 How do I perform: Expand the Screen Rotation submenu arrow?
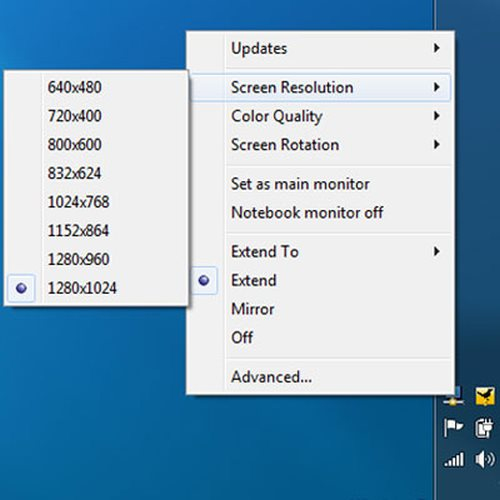point(436,144)
